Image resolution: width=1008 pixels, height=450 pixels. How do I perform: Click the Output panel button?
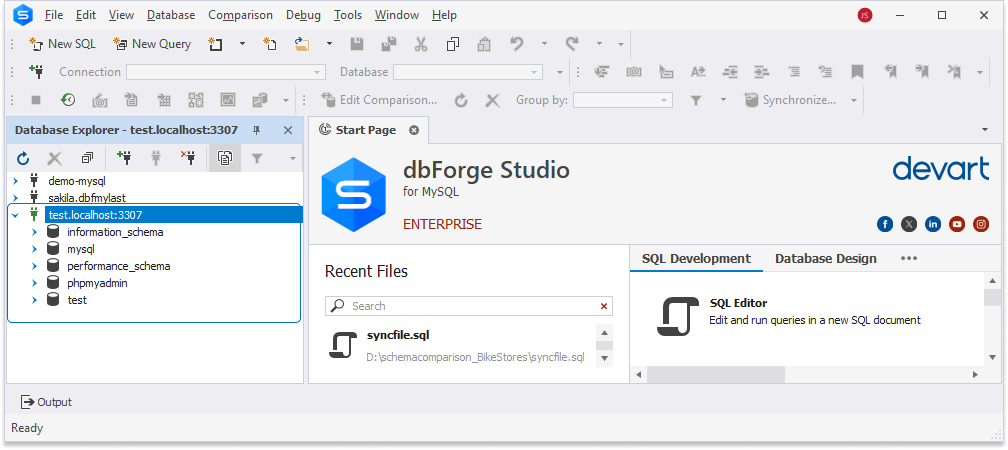point(46,402)
